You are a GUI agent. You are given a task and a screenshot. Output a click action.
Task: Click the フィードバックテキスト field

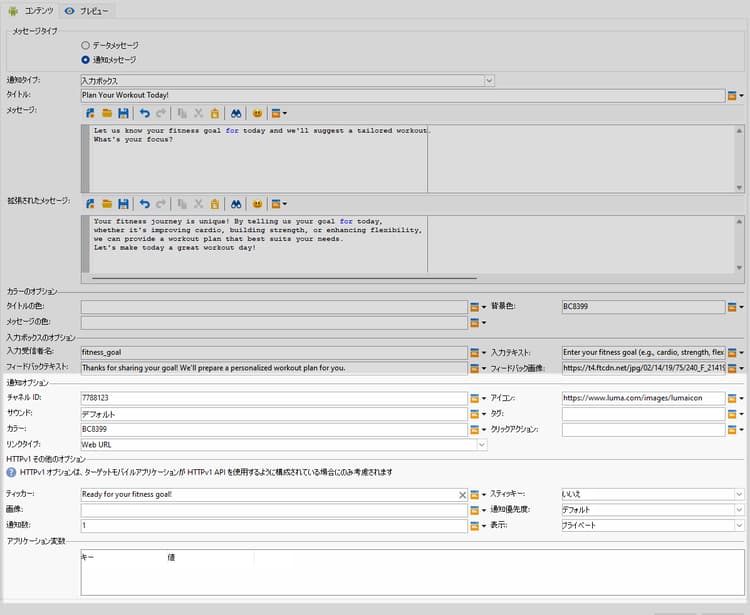[x=274, y=368]
